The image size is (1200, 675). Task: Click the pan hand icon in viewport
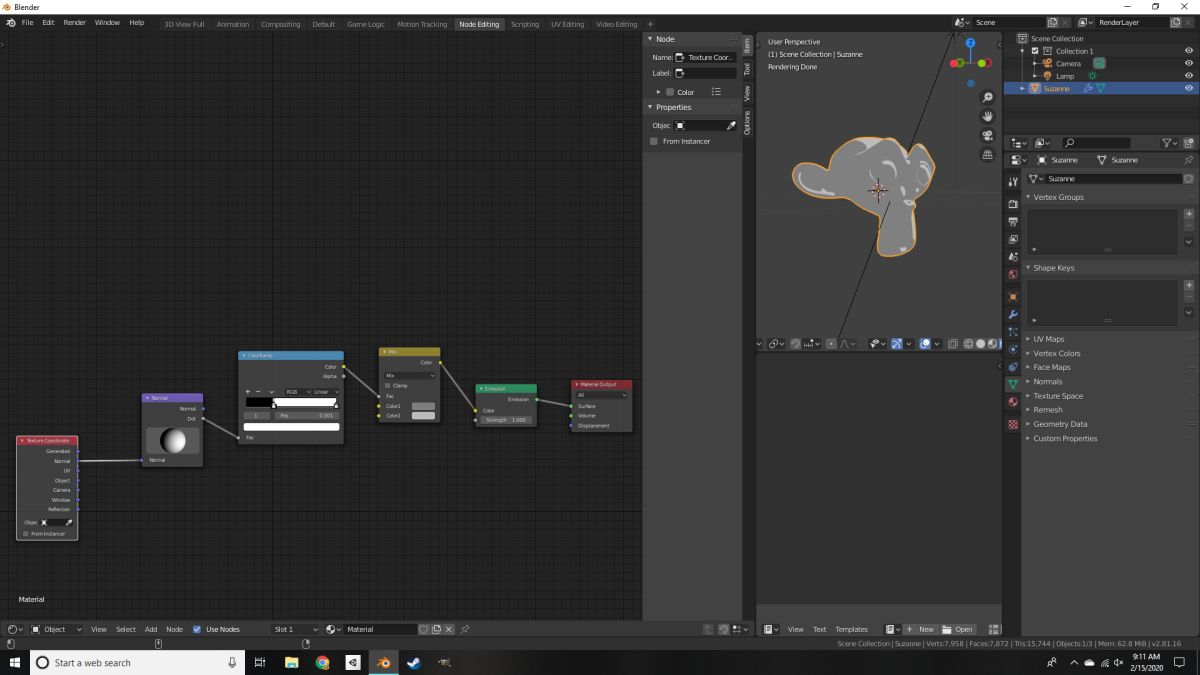click(x=988, y=116)
